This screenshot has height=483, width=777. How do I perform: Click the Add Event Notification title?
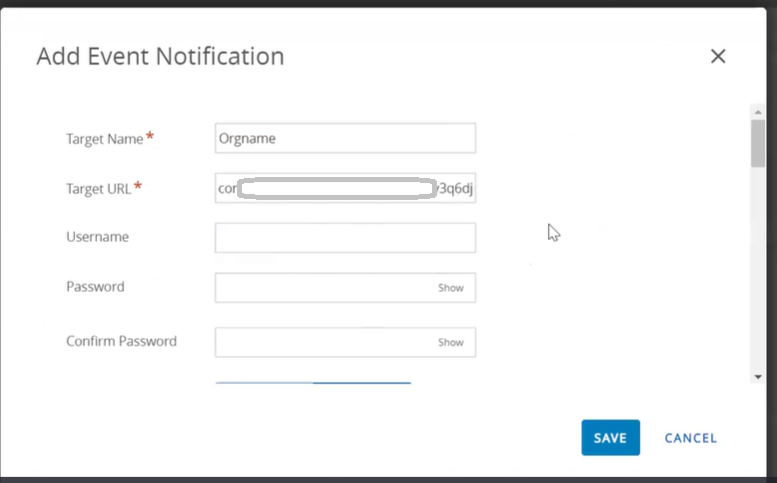pos(160,56)
